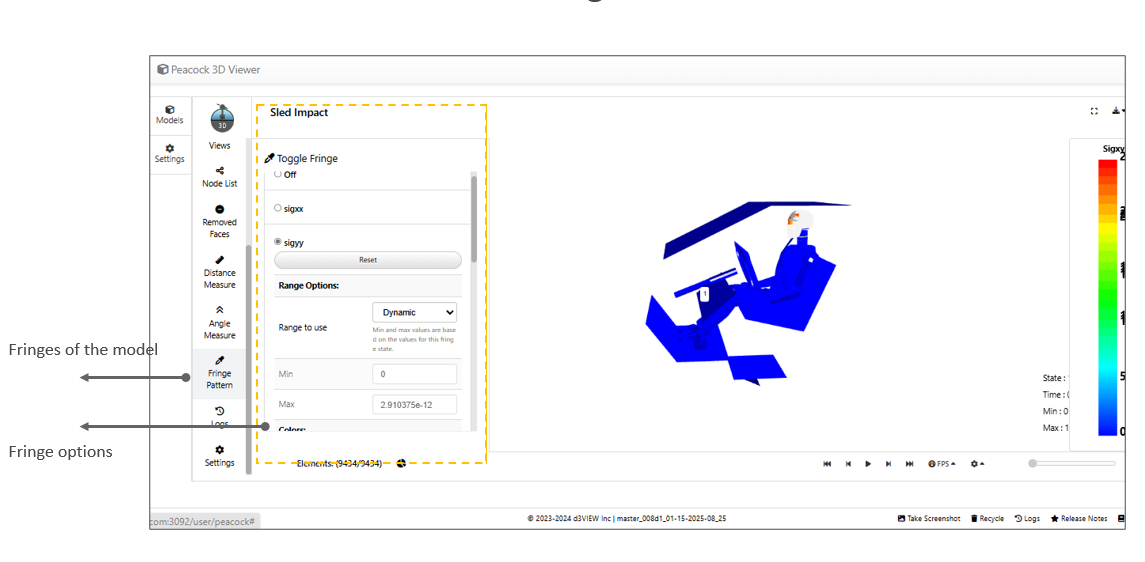Click the Reset fringe button
This screenshot has width=1145, height=562.
(368, 260)
